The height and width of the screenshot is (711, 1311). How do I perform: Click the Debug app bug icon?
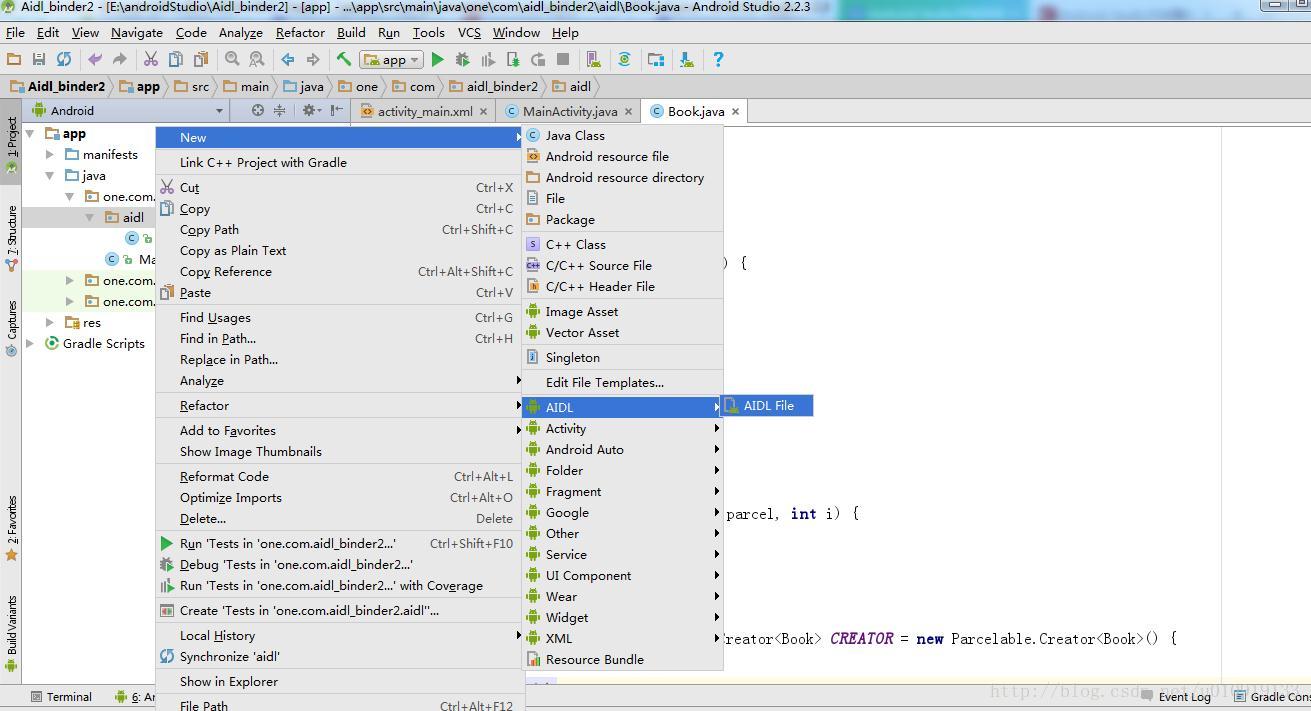pos(462,60)
